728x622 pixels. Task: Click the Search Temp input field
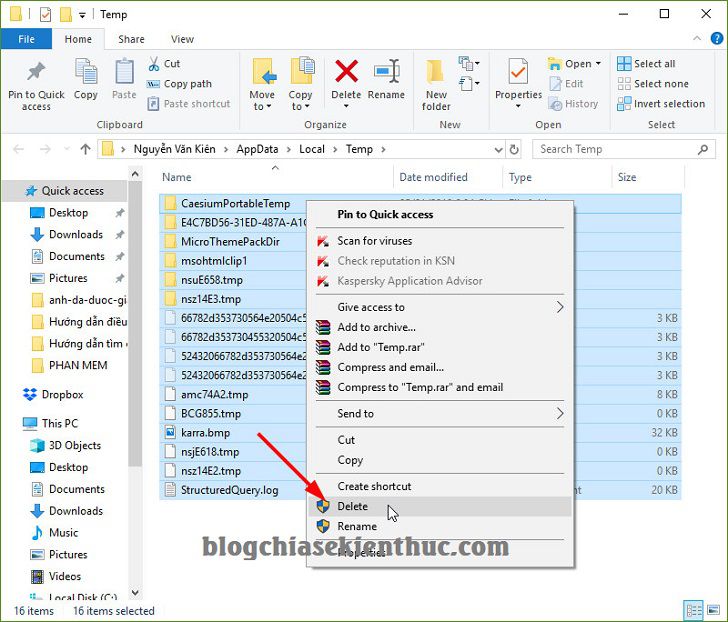(x=617, y=149)
